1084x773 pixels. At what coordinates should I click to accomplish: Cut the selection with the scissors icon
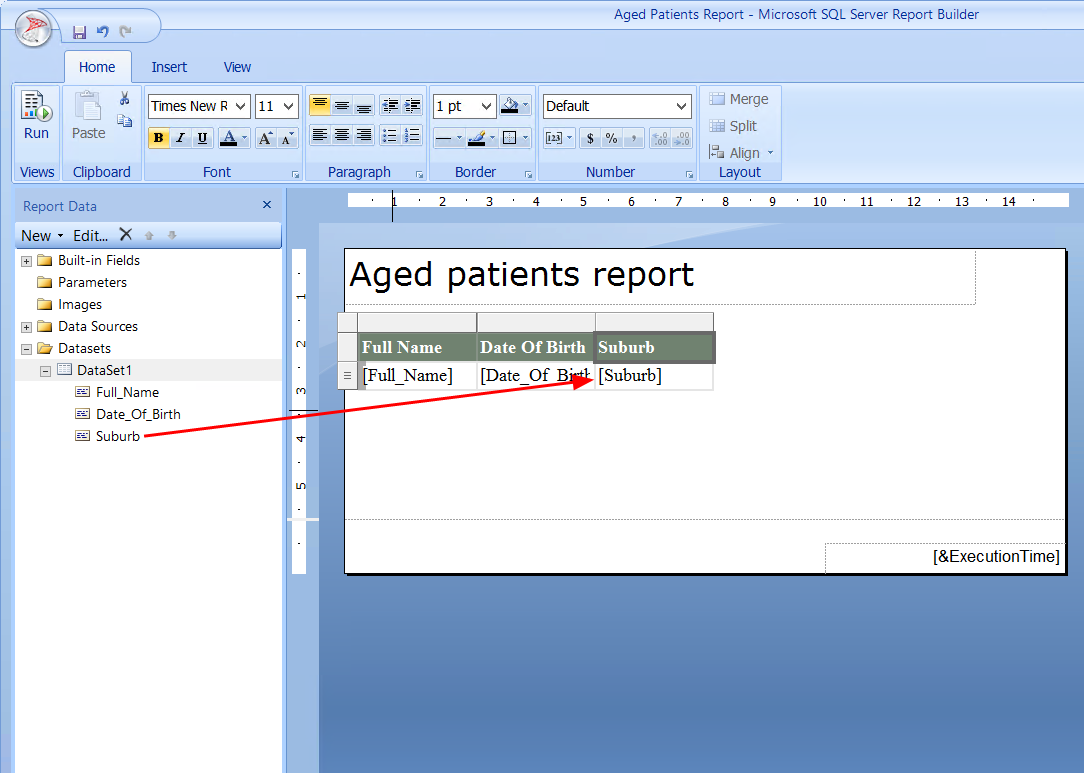[x=124, y=98]
